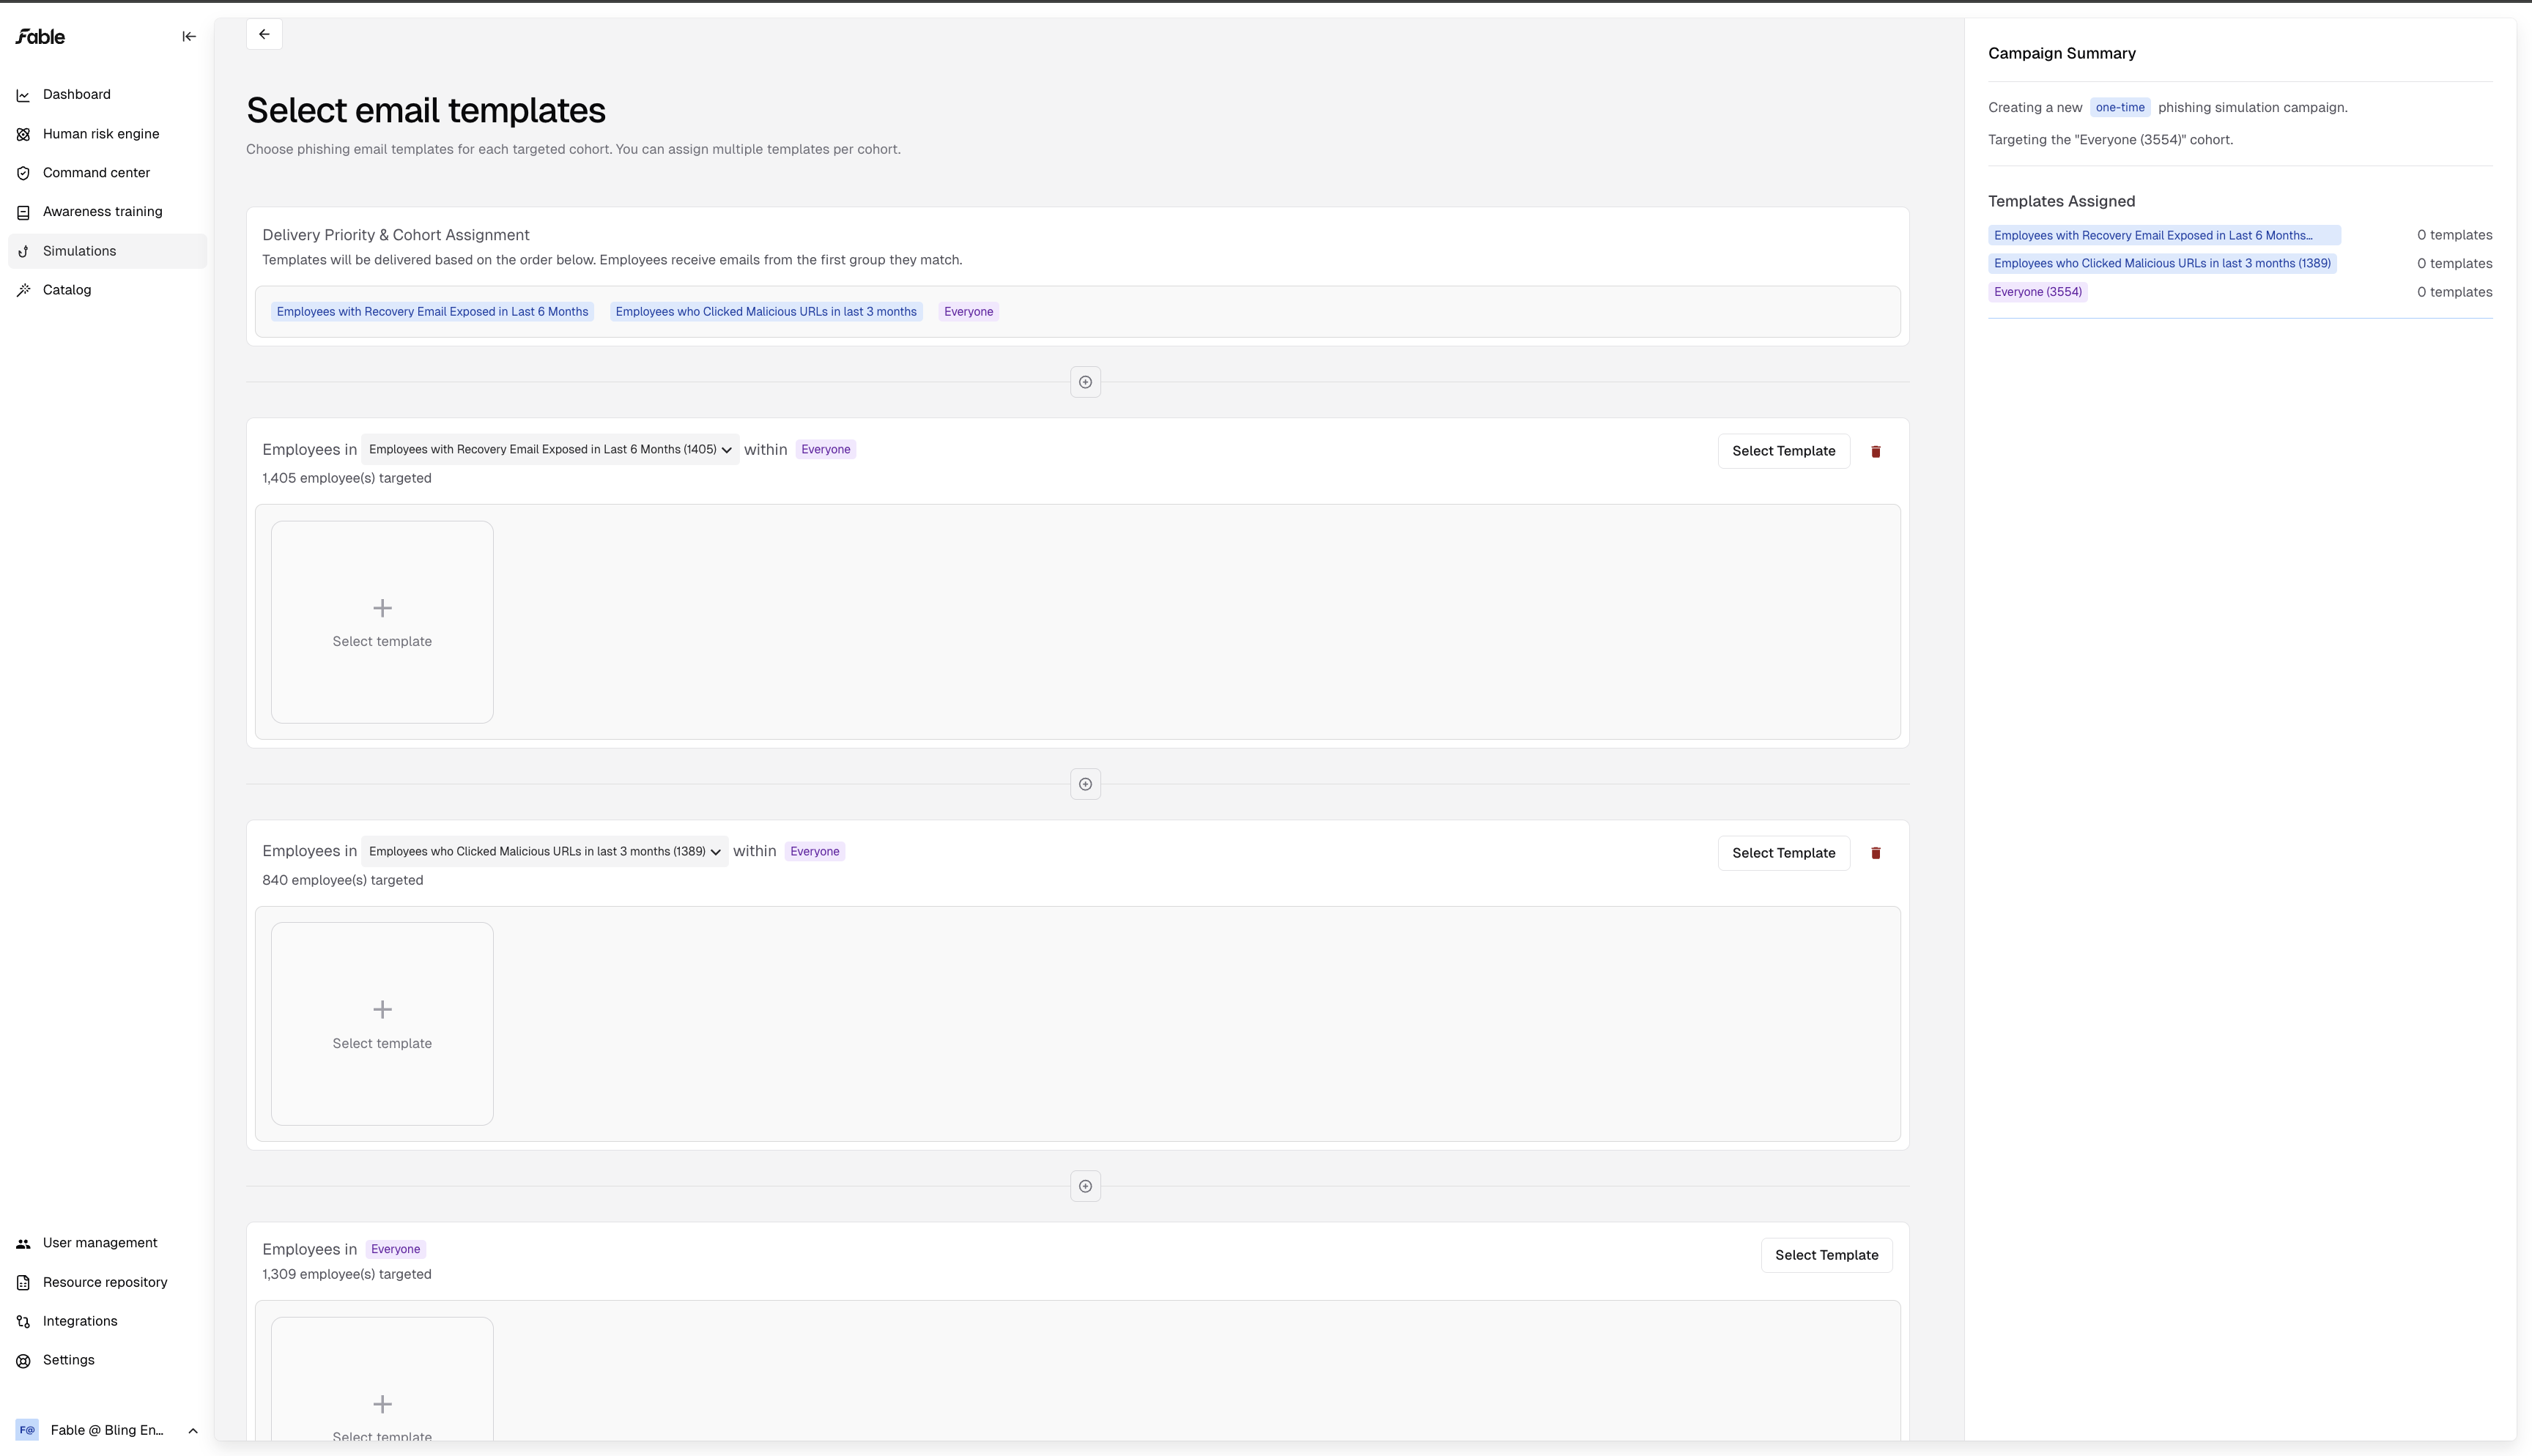Screen dimensions: 2532x1456
Task: Click the Templates Assigned heading
Action: 2061,202
